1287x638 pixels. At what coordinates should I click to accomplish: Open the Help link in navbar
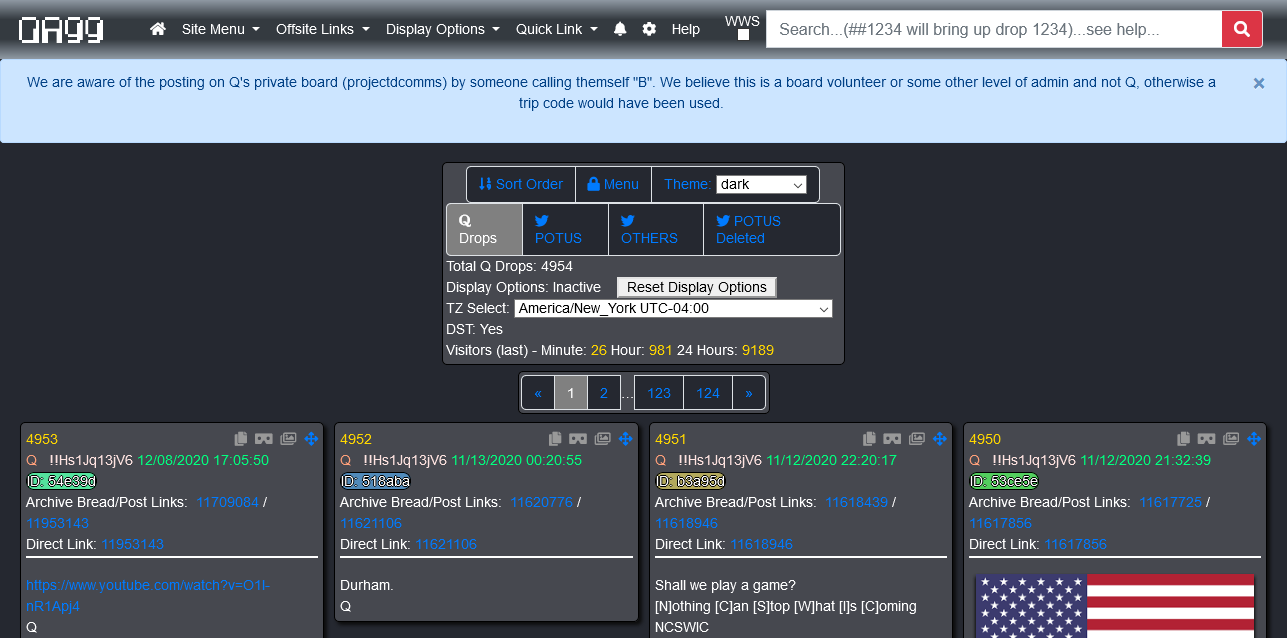(686, 29)
